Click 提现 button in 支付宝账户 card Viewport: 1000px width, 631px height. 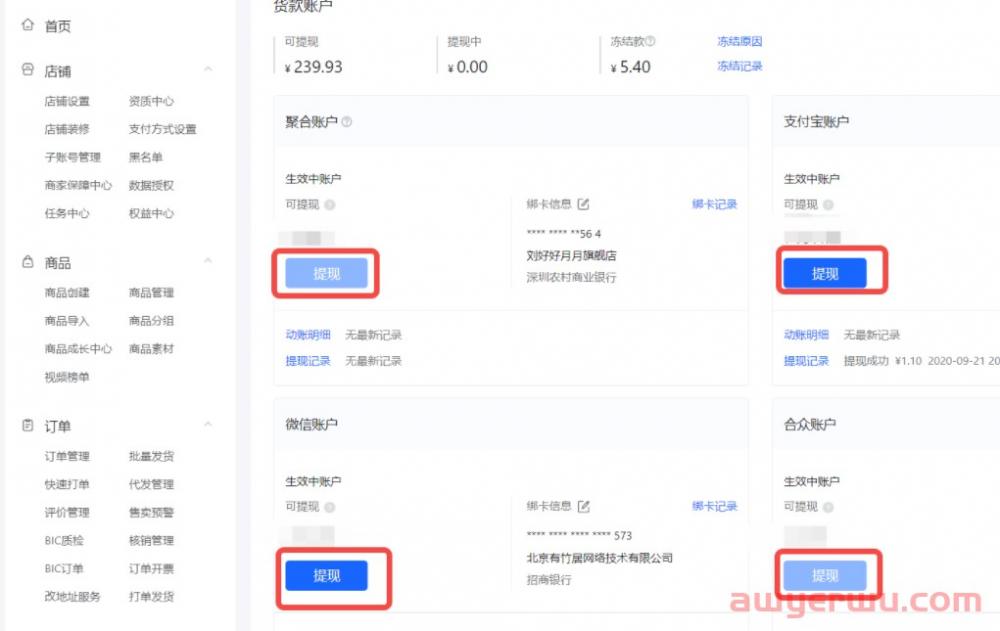(825, 274)
